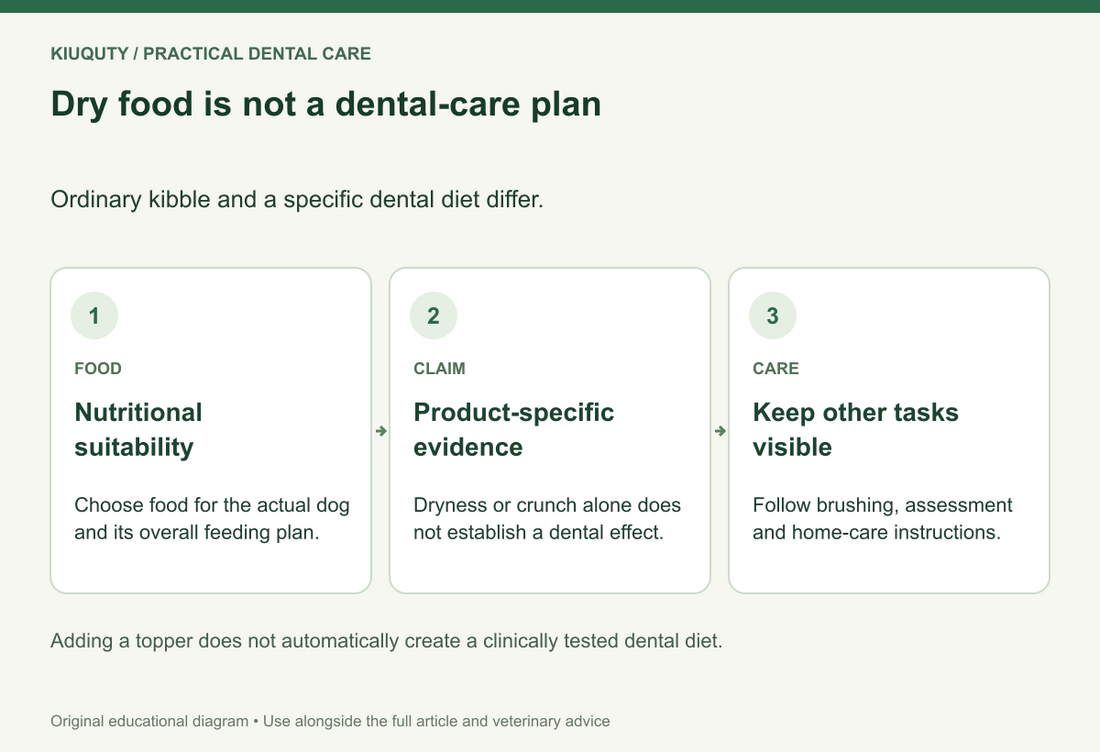Click the arrow between the Food and Claim cards
The image size is (1100, 752).
click(381, 431)
